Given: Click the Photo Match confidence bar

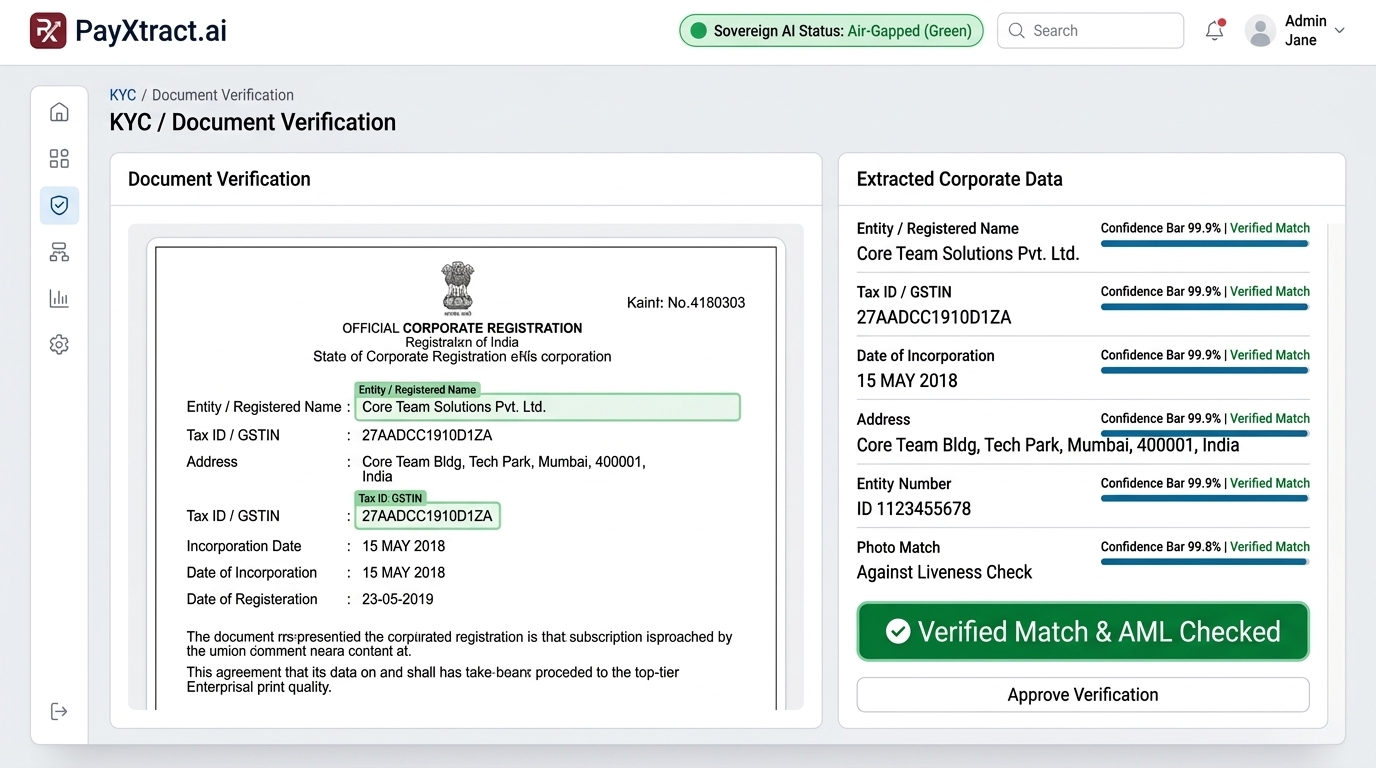Looking at the screenshot, I should click(x=1205, y=562).
